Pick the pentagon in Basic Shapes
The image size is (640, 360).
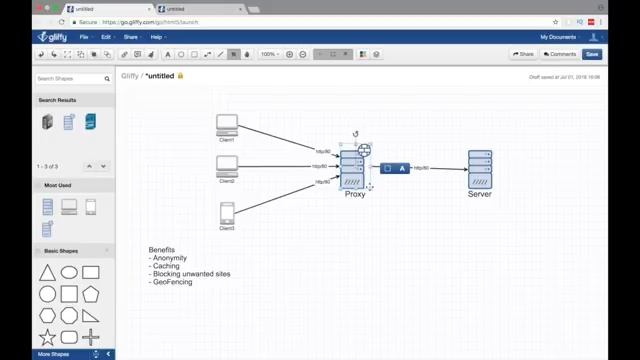tap(91, 294)
